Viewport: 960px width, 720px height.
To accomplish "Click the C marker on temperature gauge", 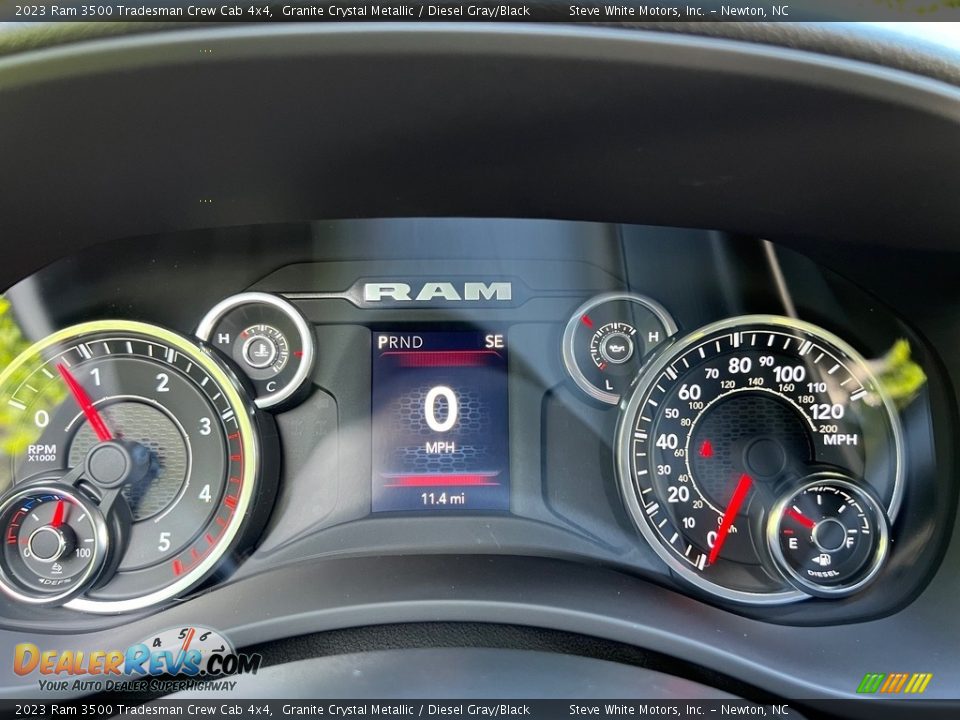I will (270, 386).
